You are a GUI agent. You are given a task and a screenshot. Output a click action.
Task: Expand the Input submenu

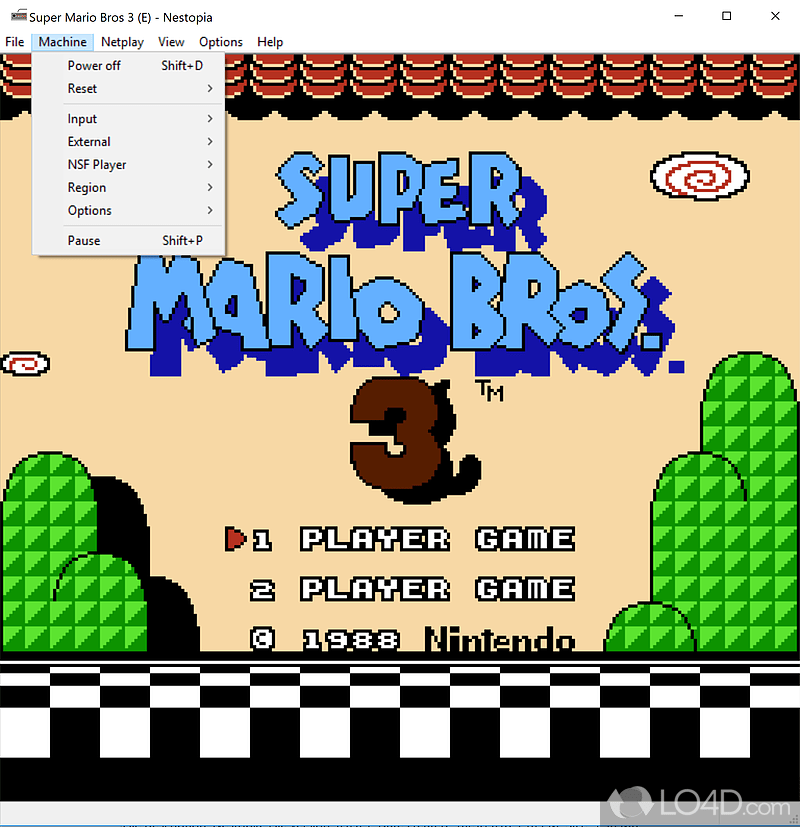click(x=129, y=119)
